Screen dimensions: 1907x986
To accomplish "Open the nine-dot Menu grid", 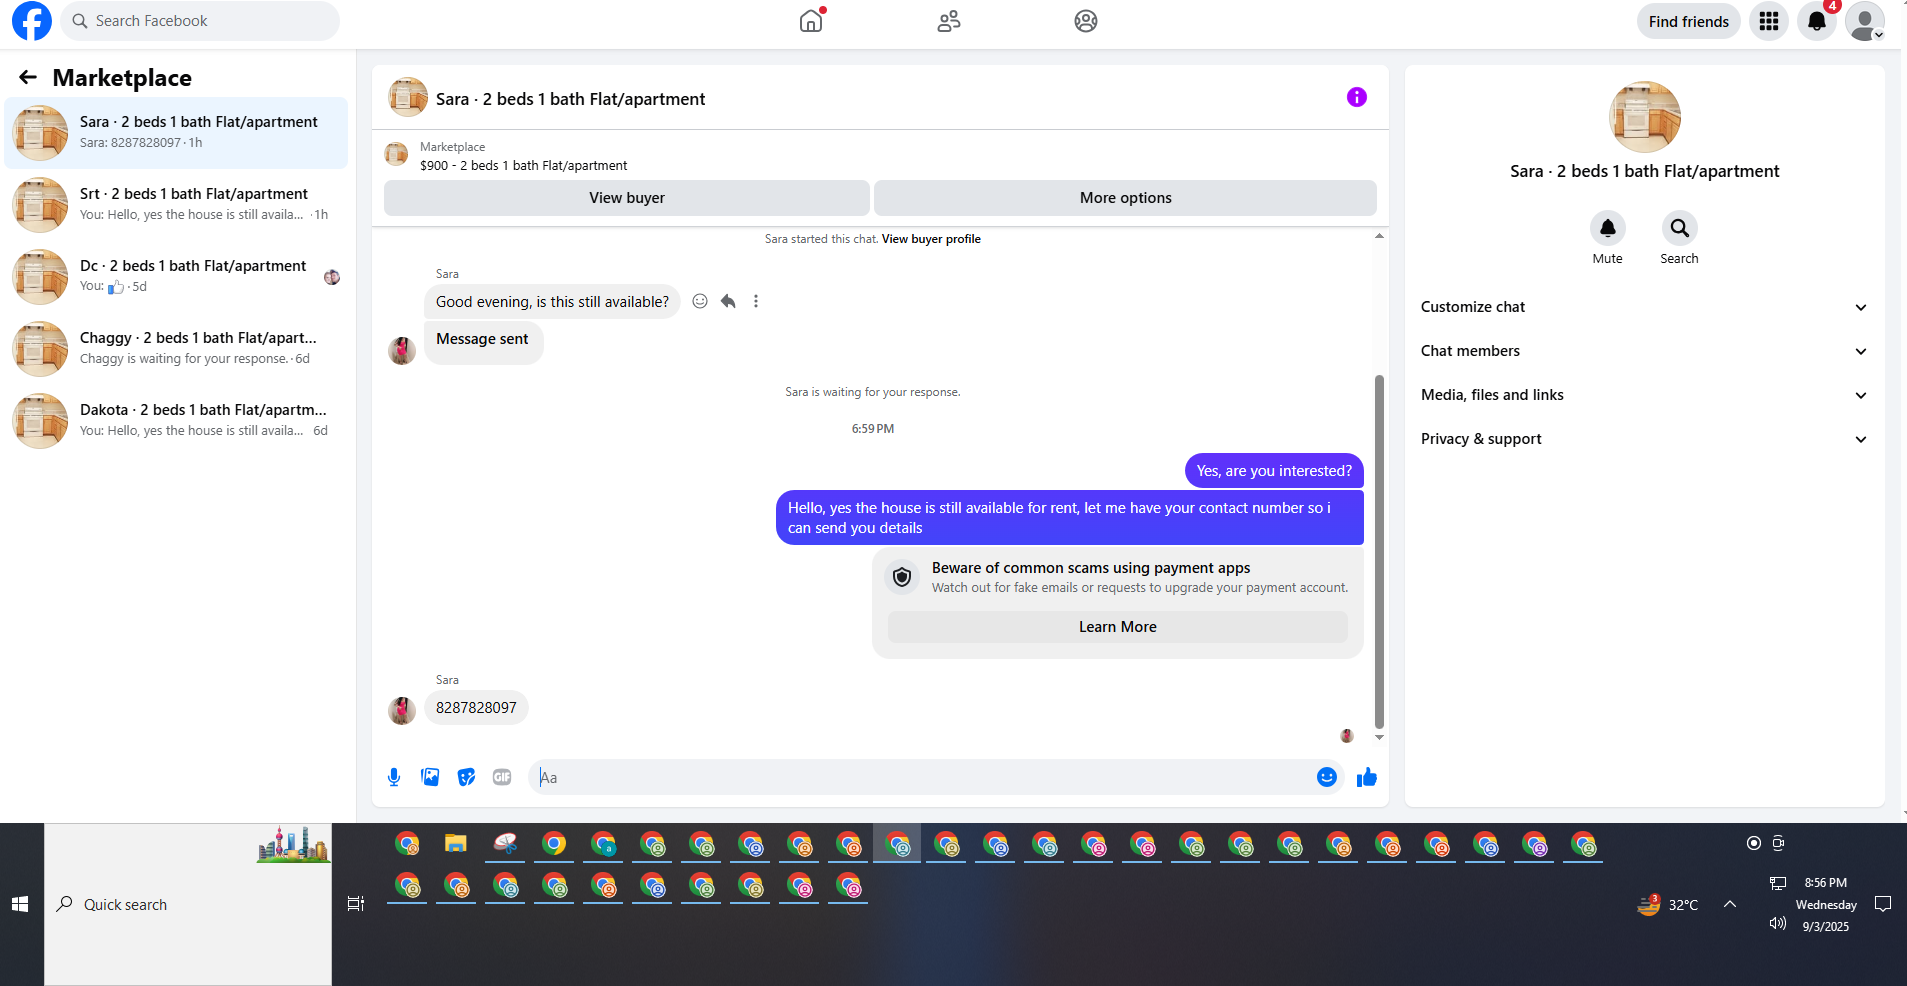I will [1769, 21].
